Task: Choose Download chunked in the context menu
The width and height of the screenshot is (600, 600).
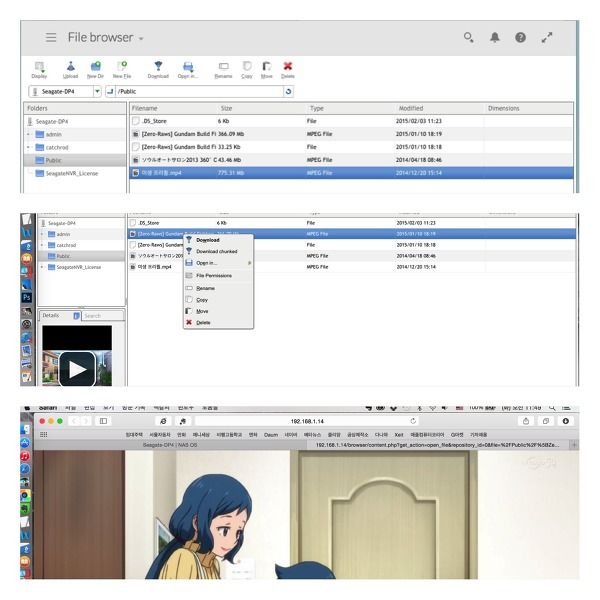Action: pos(217,251)
